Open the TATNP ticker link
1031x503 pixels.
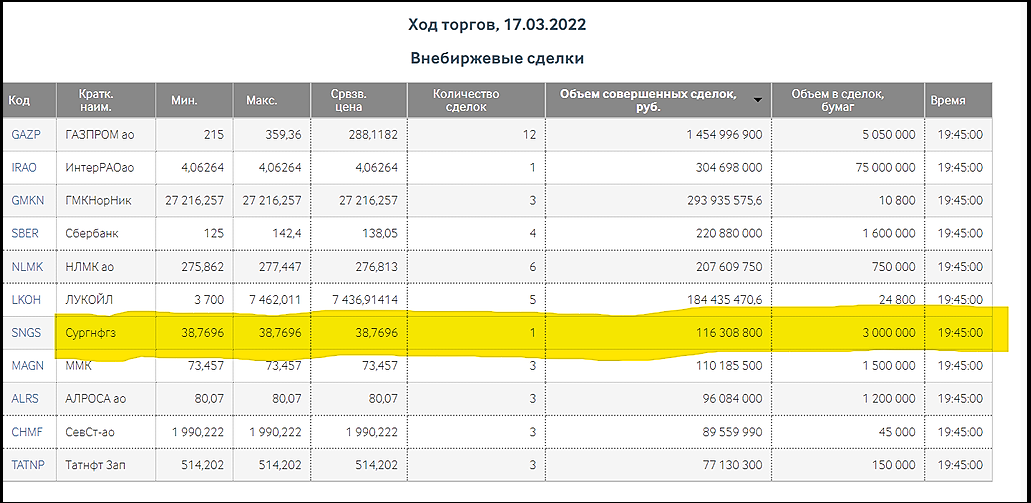[28, 465]
